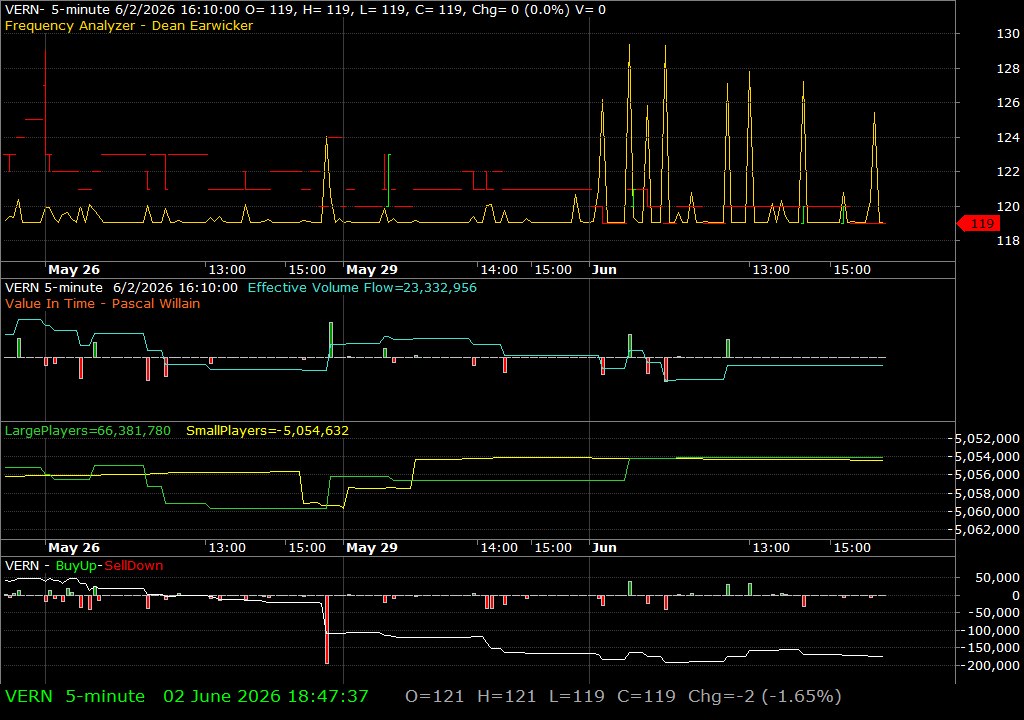Screen dimensions: 1024x720
Task: Click the 130 price axis label
Action: [1008, 34]
